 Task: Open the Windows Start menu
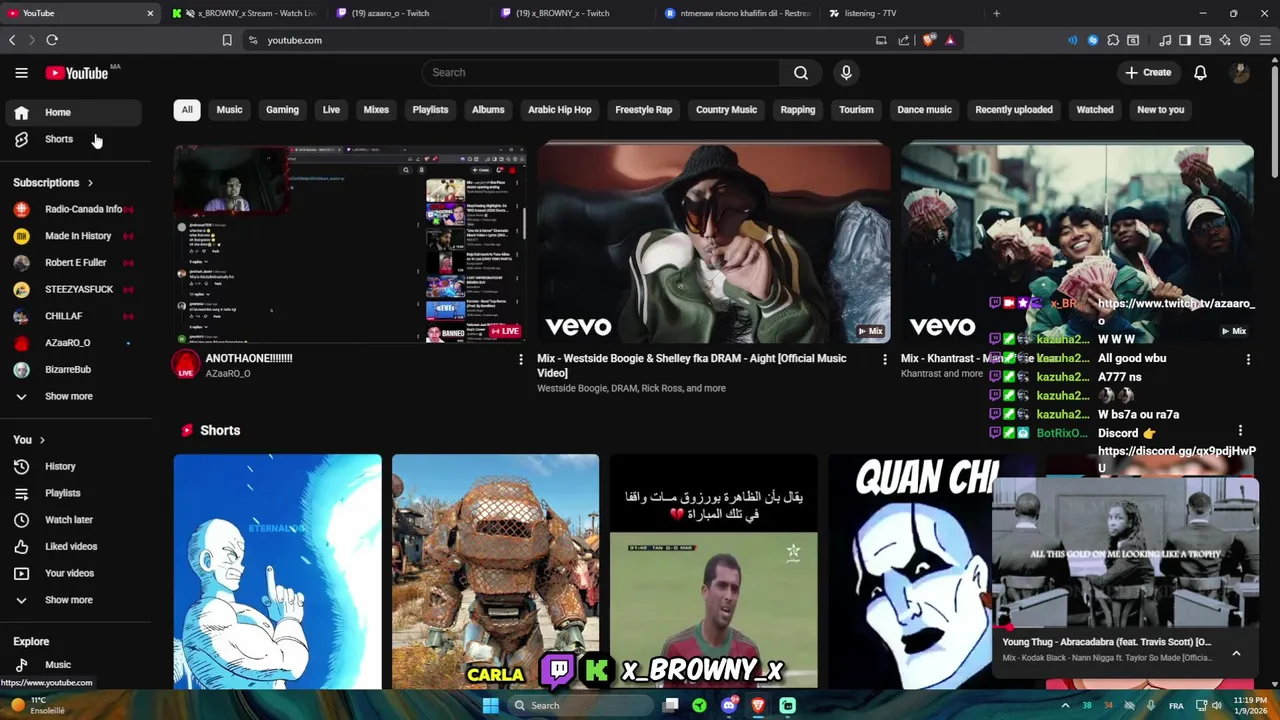(490, 705)
